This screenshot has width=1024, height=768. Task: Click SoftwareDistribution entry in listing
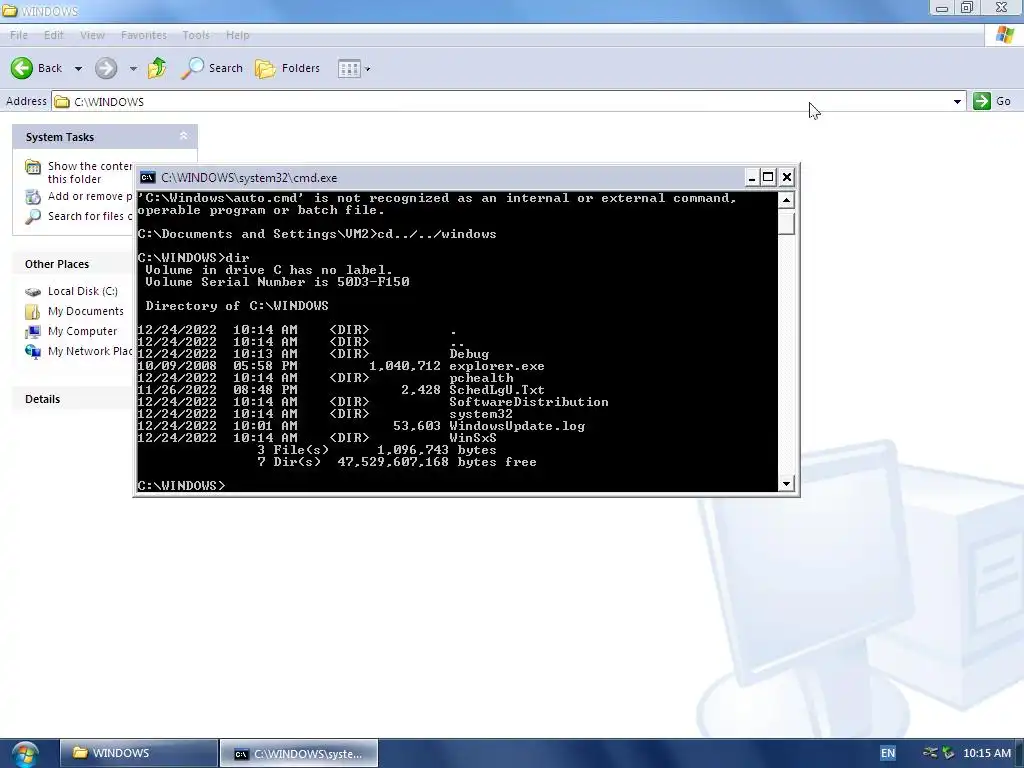(x=529, y=402)
